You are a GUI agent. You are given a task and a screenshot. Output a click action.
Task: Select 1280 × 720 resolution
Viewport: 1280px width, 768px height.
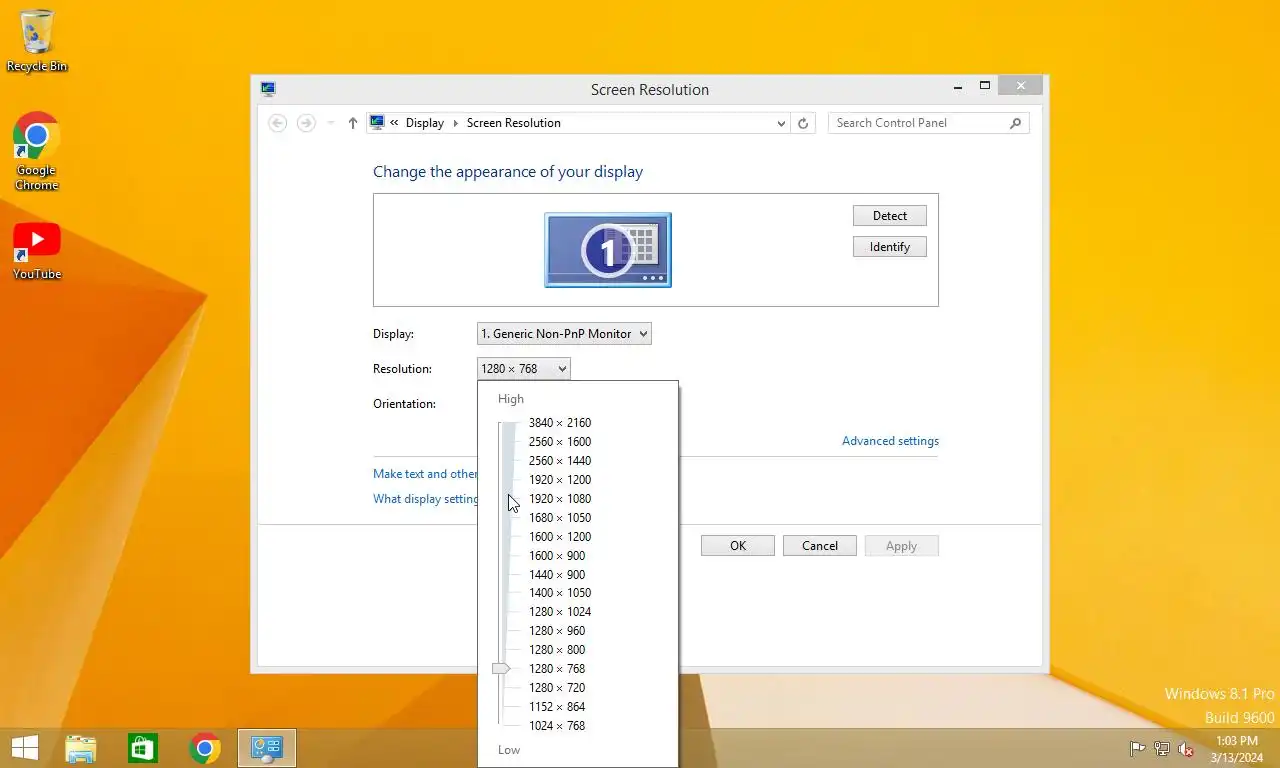coord(557,688)
